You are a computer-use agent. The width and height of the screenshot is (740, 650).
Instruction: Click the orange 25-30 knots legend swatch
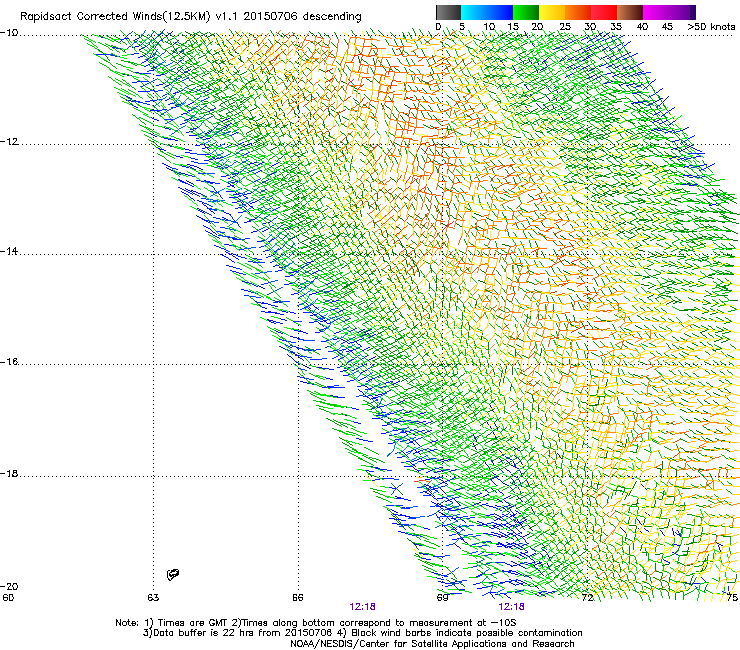(578, 12)
